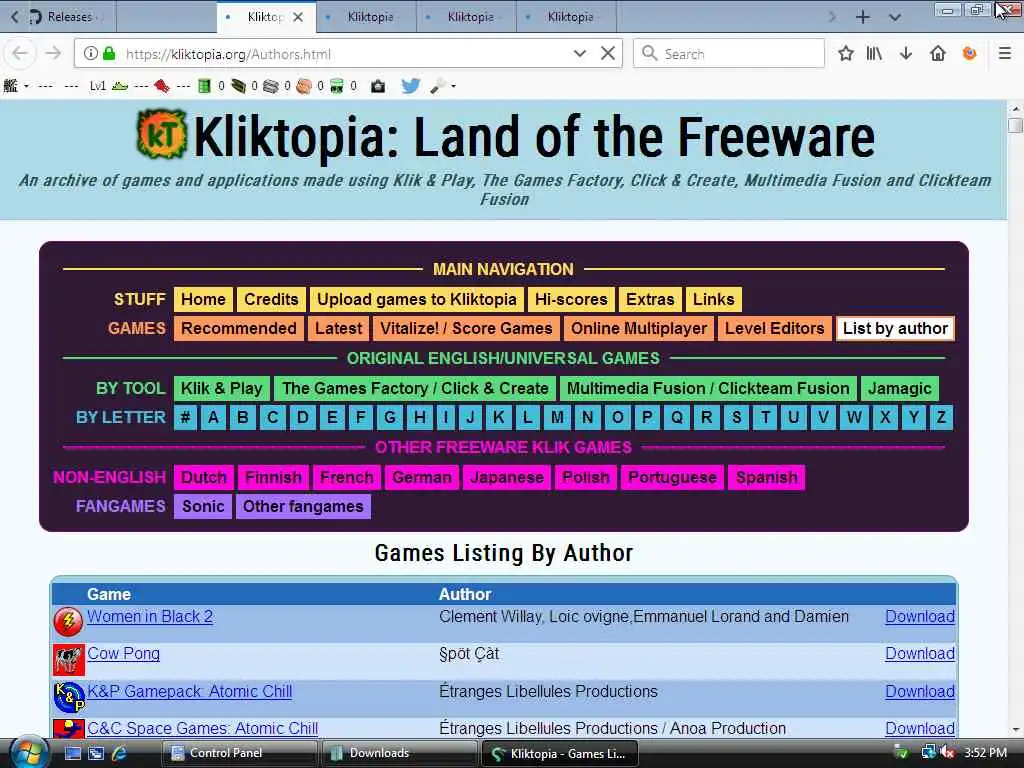The height and width of the screenshot is (768, 1024).
Task: Click the browser forward arrow button
Action: coord(54,54)
